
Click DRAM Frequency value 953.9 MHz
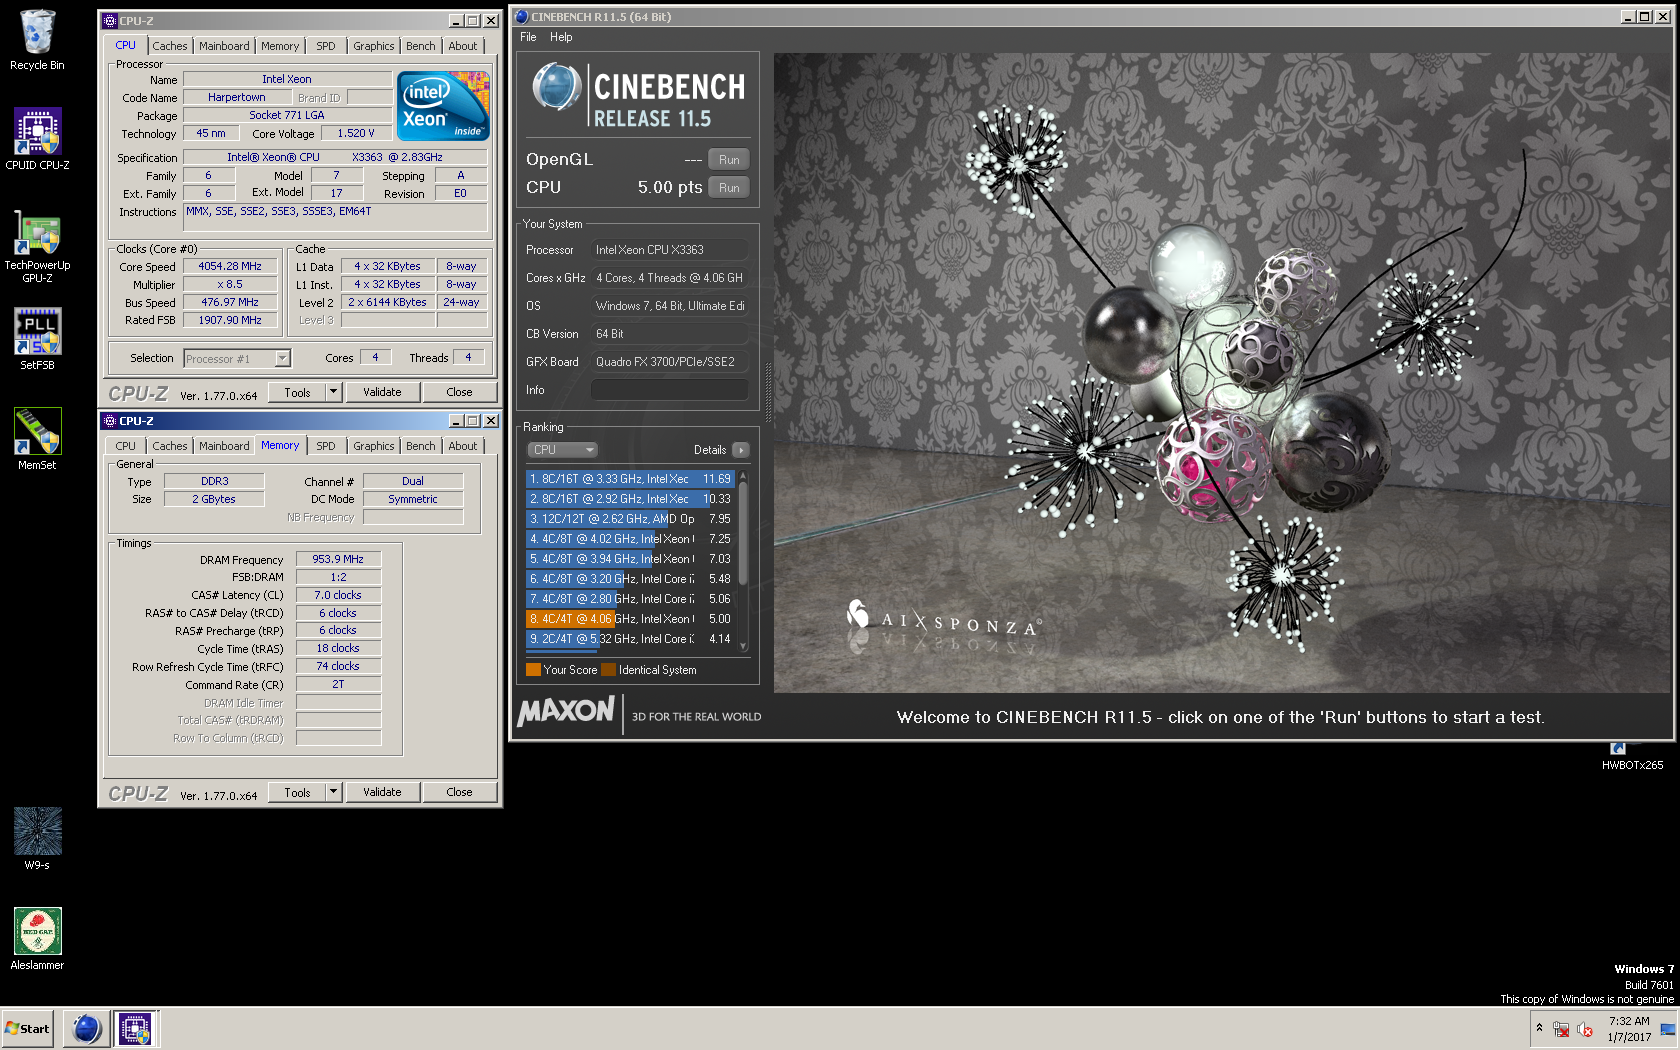(338, 559)
